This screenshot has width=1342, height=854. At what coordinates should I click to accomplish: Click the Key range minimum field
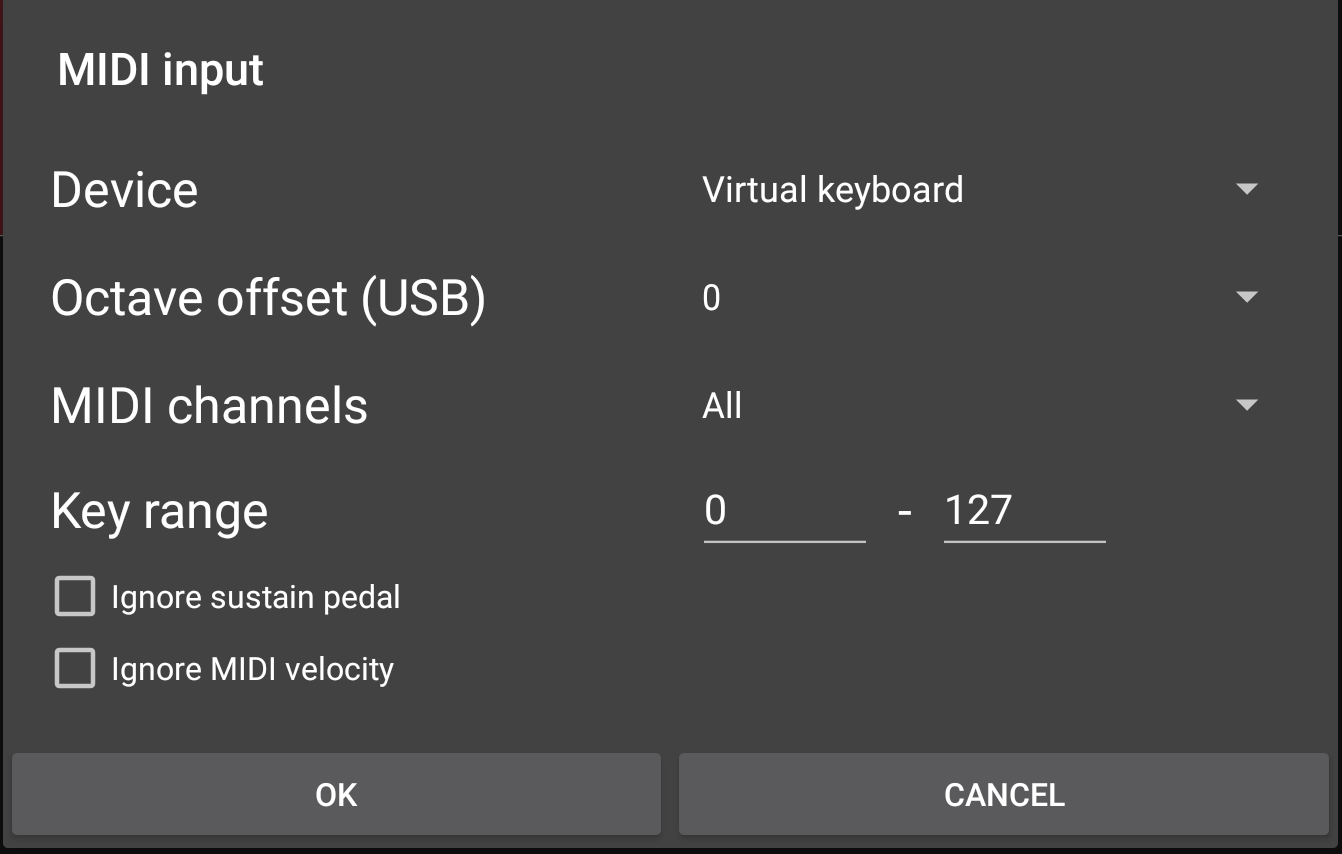click(784, 512)
